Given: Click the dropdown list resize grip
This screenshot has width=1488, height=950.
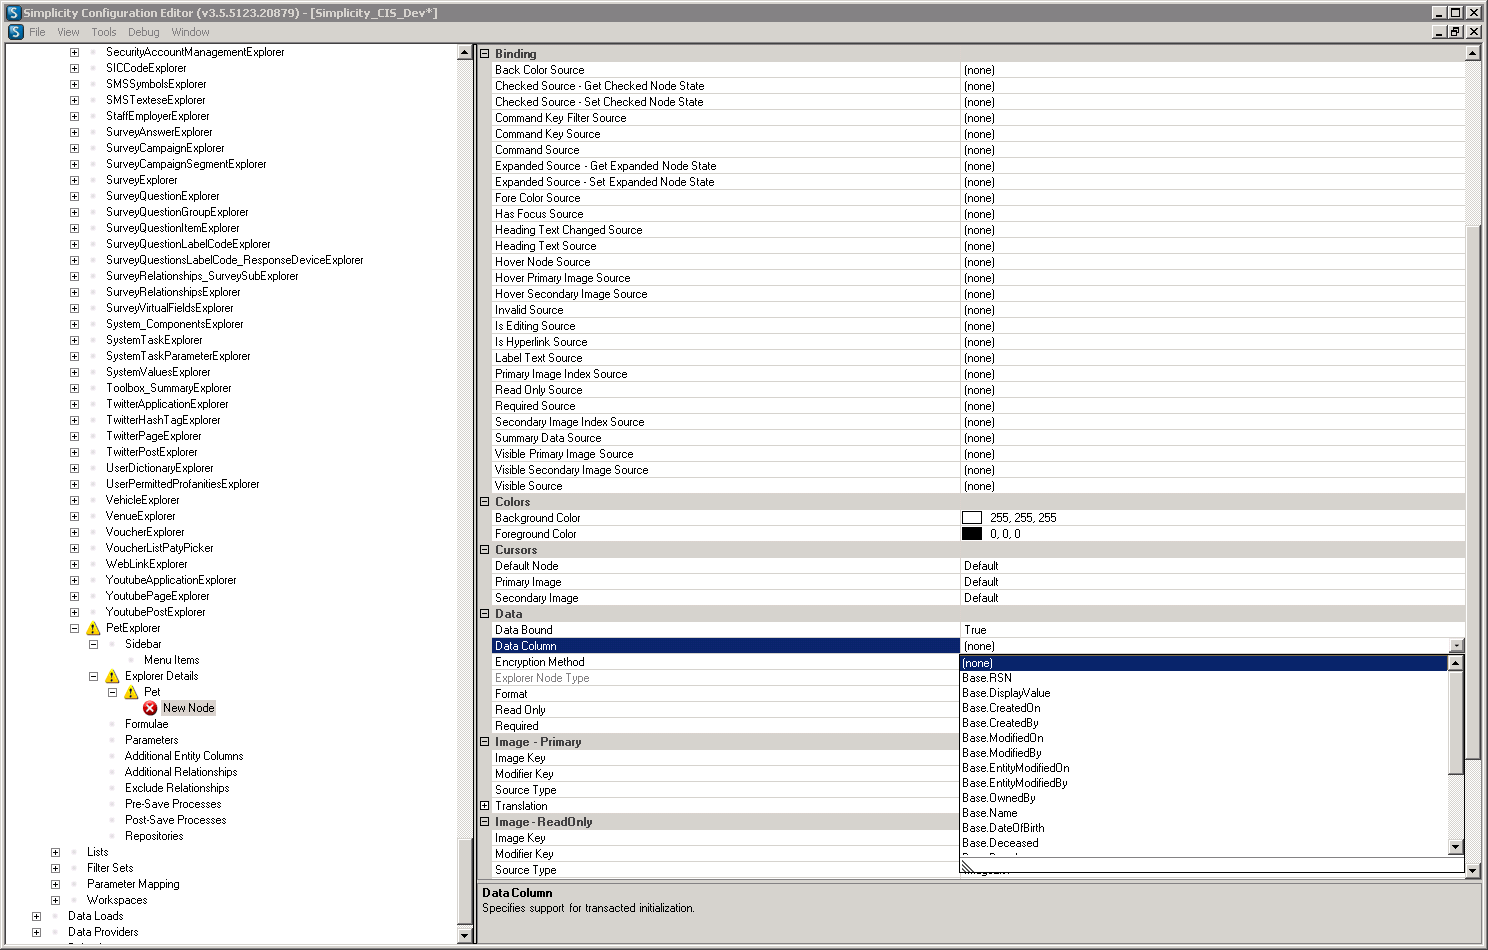Looking at the screenshot, I should tap(968, 866).
